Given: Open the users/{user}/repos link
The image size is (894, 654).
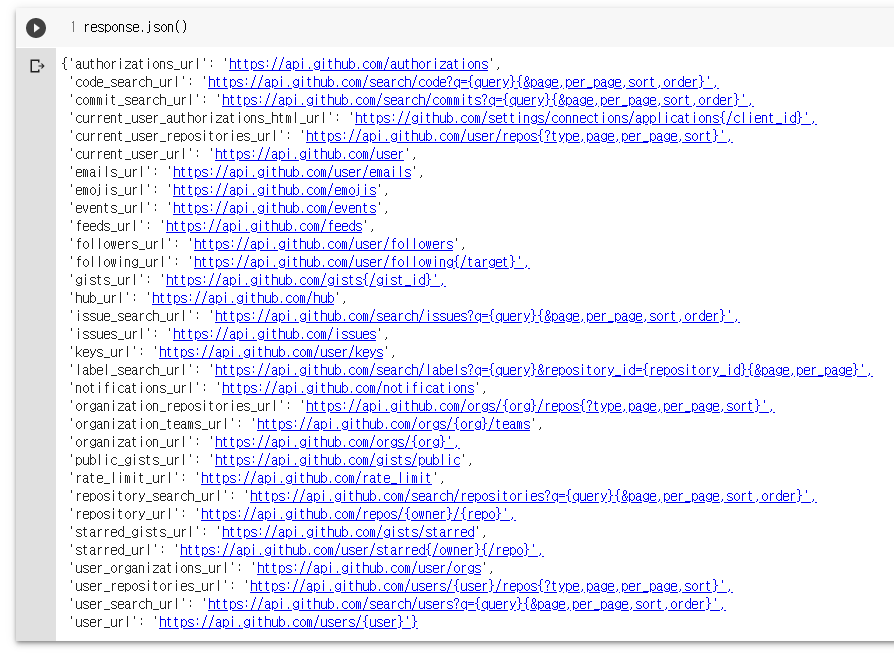Looking at the screenshot, I should coord(491,586).
